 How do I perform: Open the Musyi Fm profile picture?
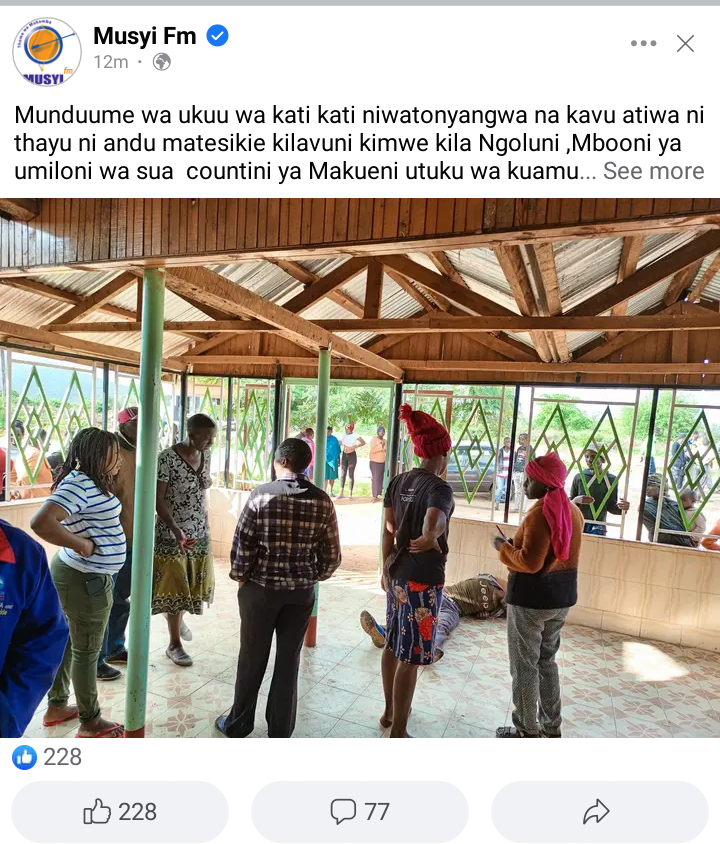pyautogui.click(x=47, y=51)
